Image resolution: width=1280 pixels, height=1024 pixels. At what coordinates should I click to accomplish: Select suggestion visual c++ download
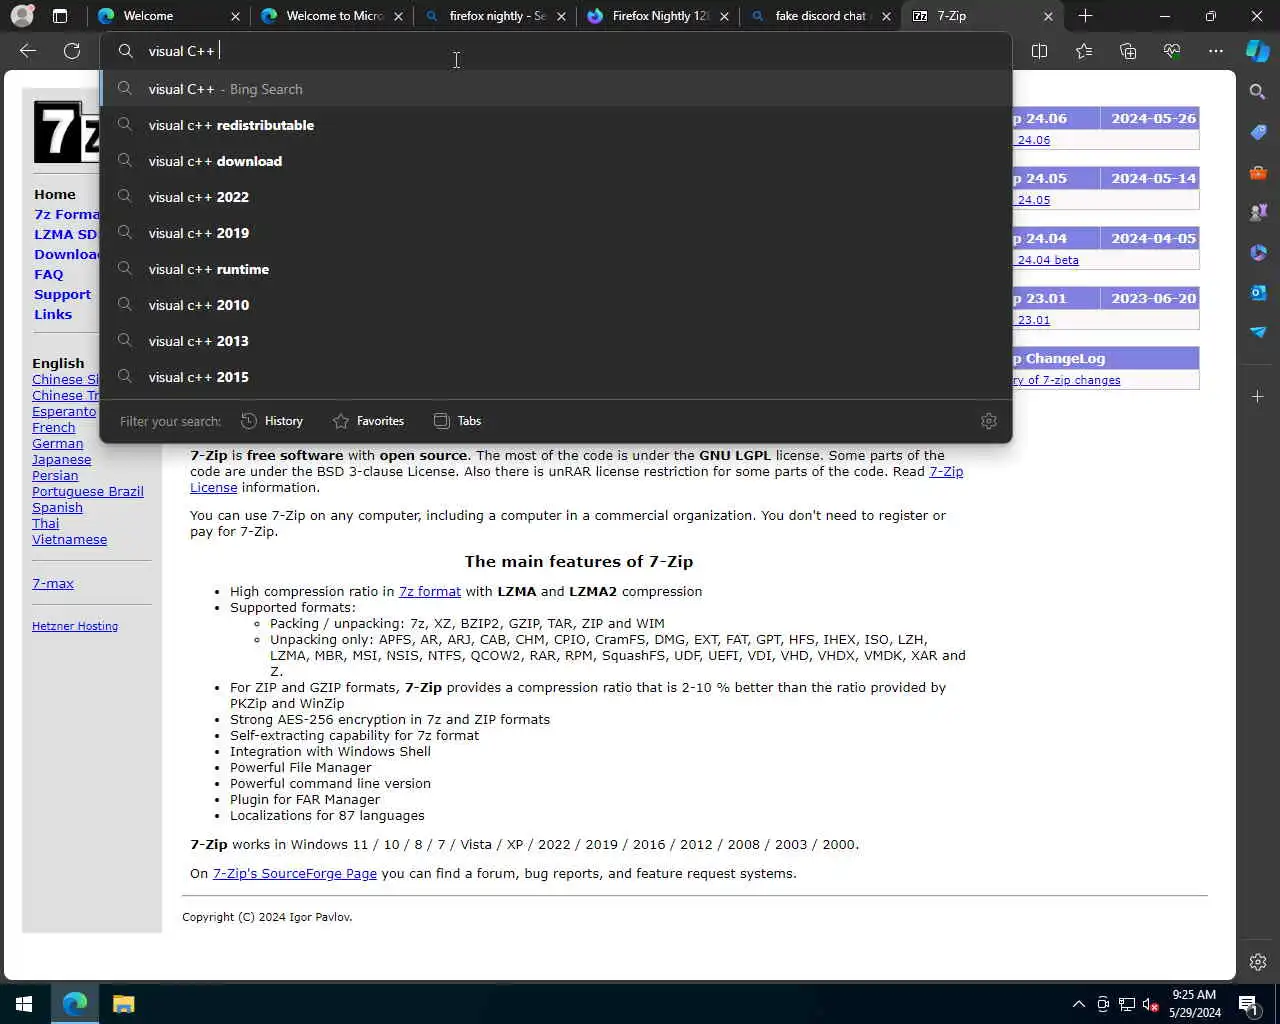(556, 161)
